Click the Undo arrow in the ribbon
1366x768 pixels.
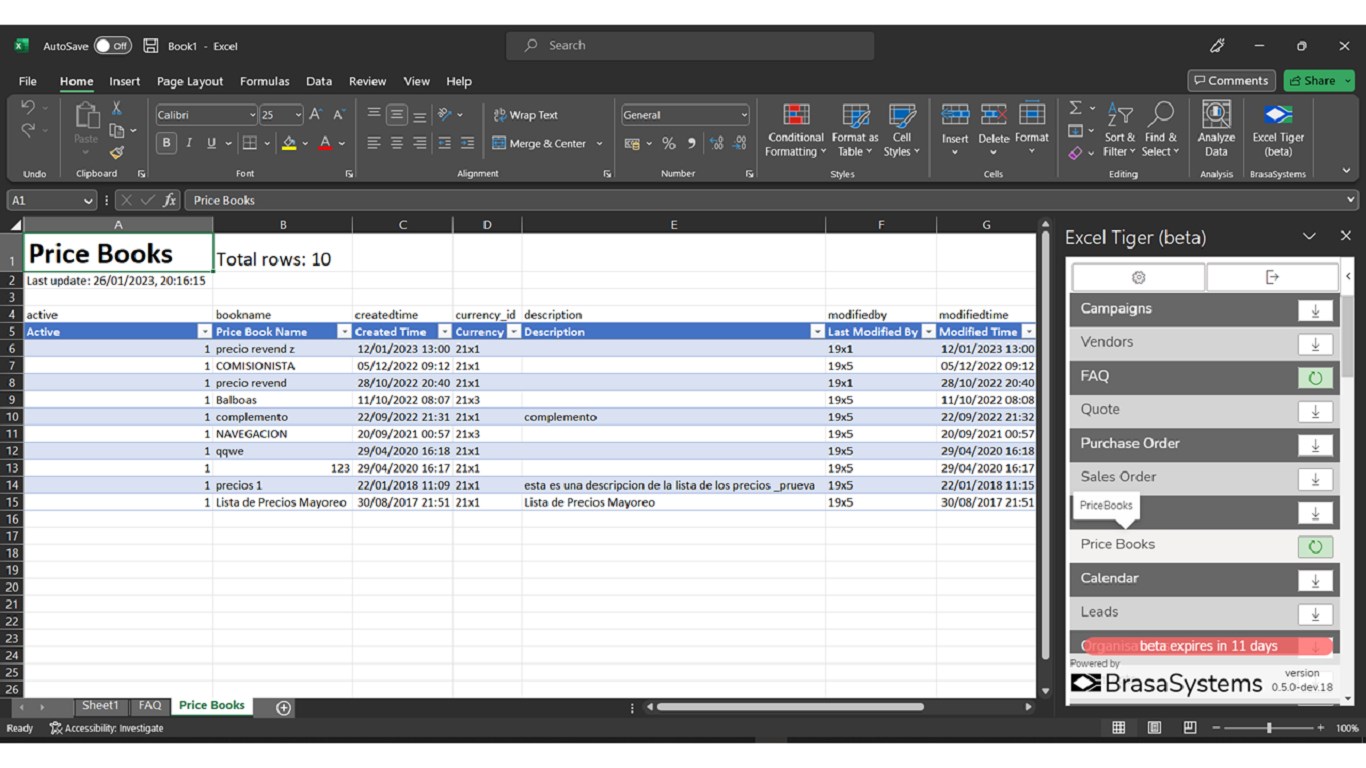(x=27, y=108)
